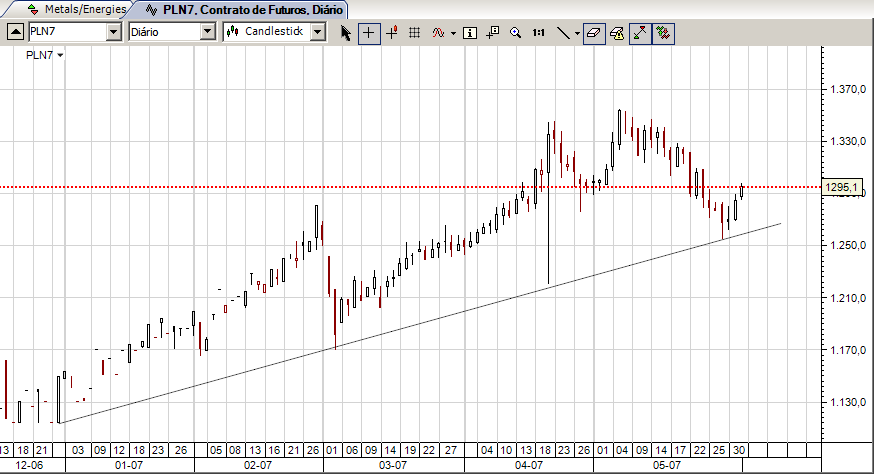The height and width of the screenshot is (474, 874).
Task: Select the line drawing tool
Action: (x=564, y=33)
